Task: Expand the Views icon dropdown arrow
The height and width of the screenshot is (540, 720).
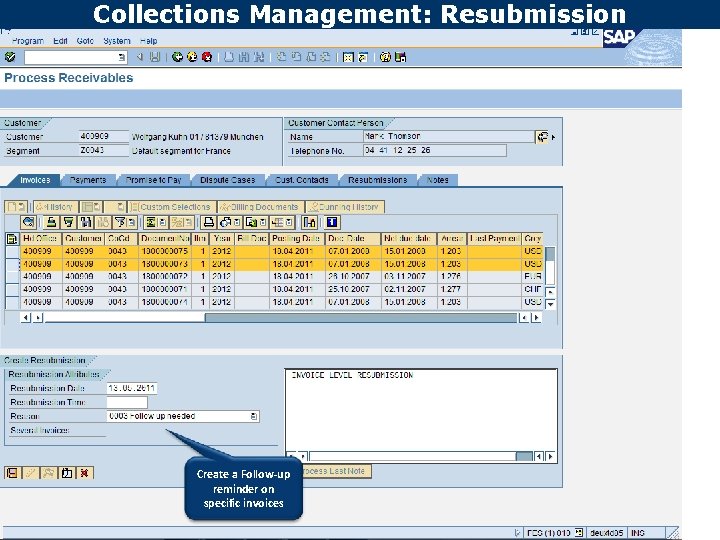Action: coord(237,223)
